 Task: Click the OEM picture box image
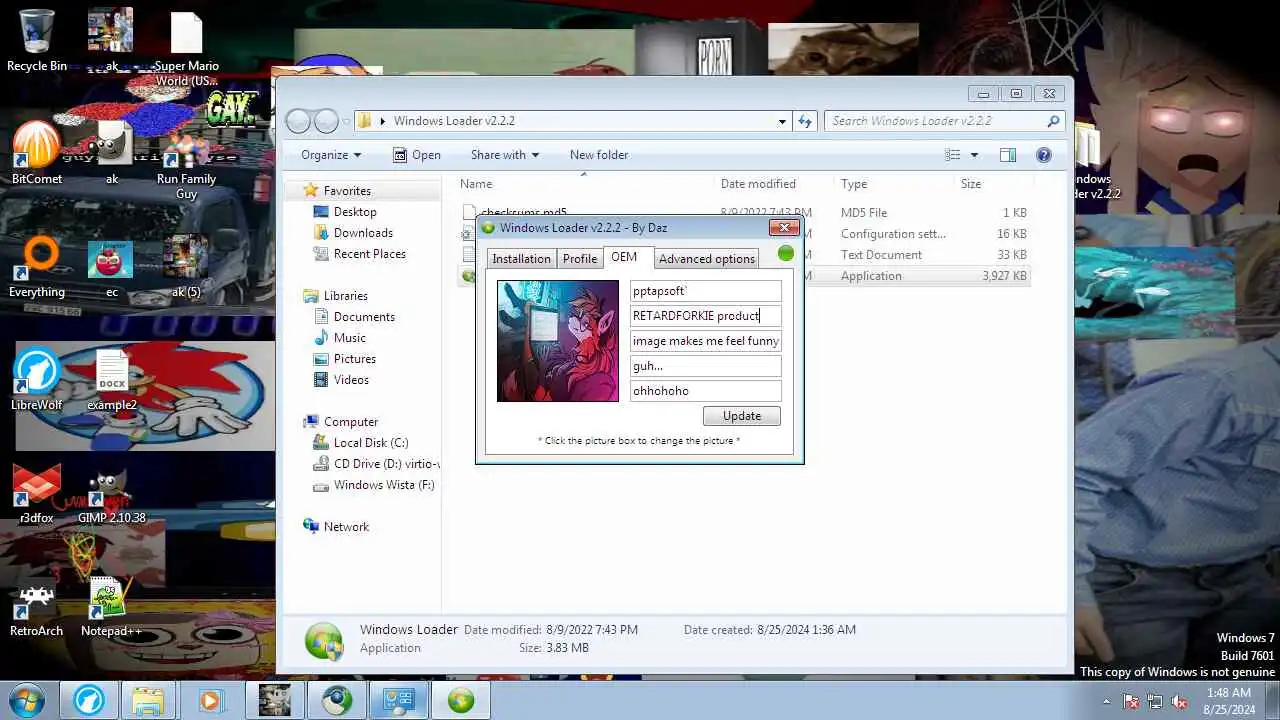point(558,341)
